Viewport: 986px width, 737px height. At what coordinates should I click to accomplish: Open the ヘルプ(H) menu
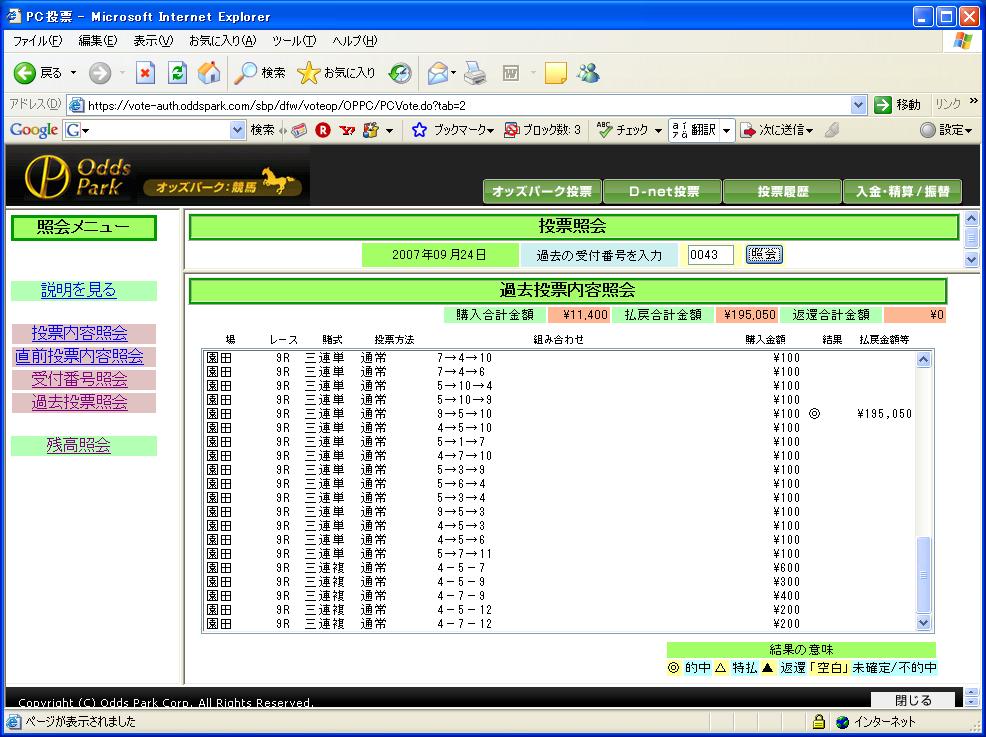(355, 41)
